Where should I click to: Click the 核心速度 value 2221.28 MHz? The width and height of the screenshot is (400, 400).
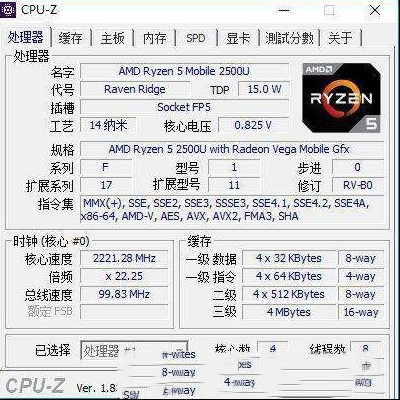(124, 258)
